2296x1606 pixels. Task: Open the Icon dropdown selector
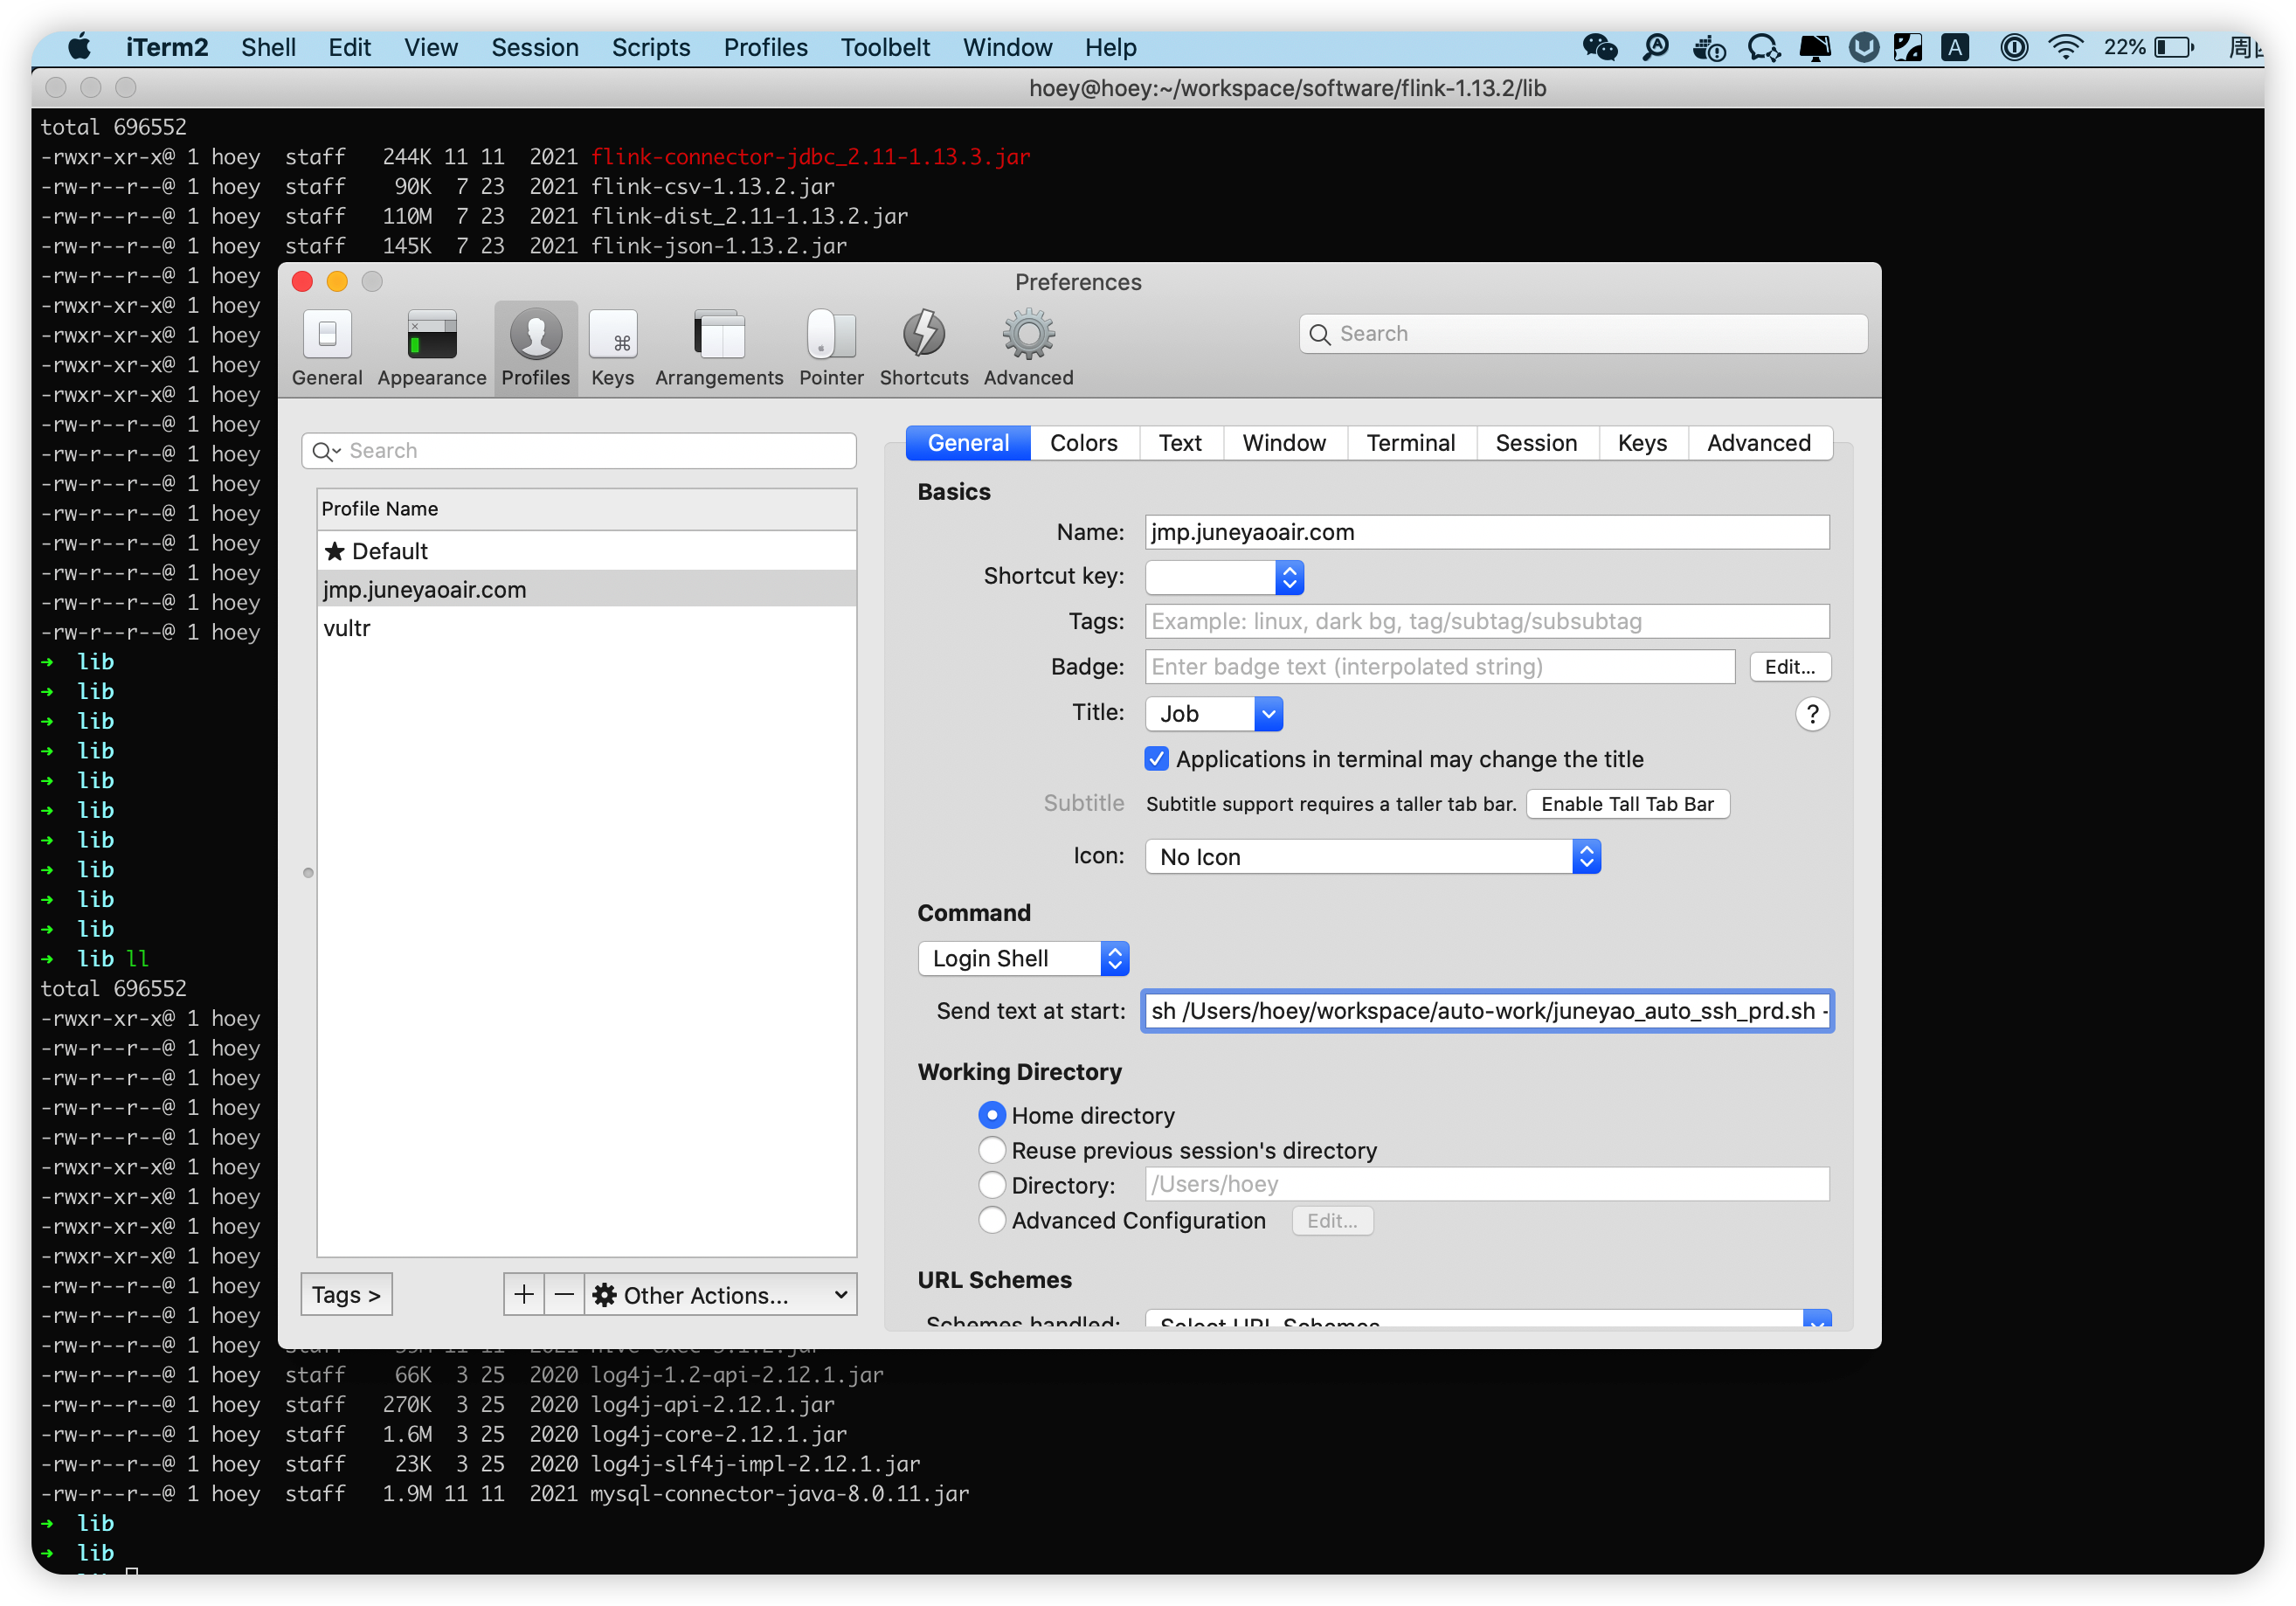tap(1372, 855)
